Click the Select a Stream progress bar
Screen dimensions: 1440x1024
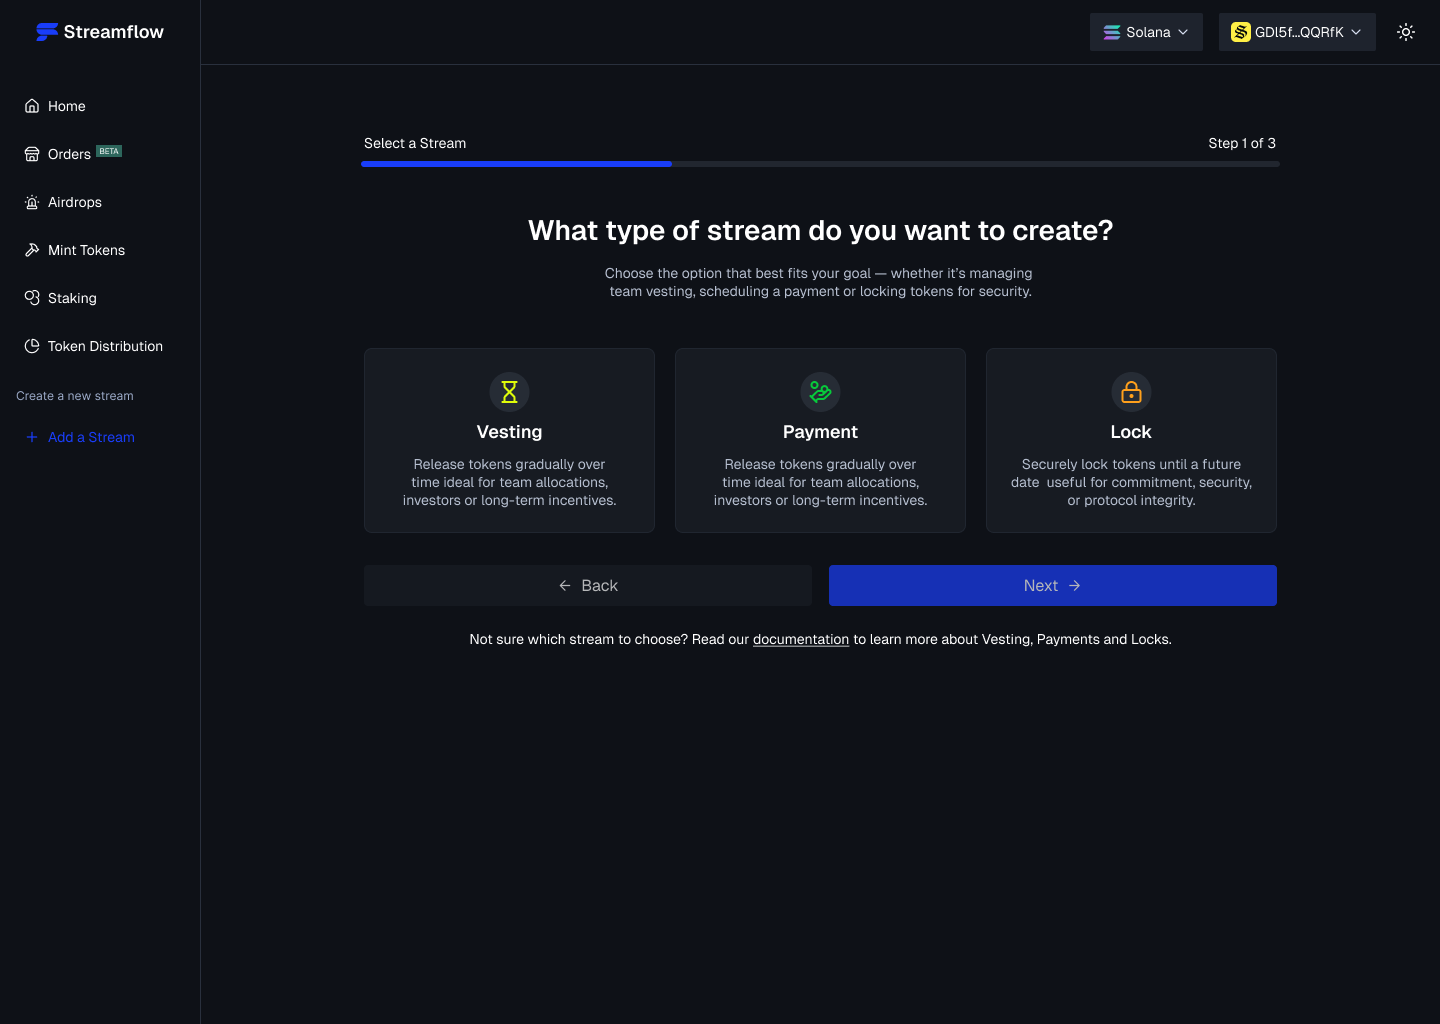point(820,164)
